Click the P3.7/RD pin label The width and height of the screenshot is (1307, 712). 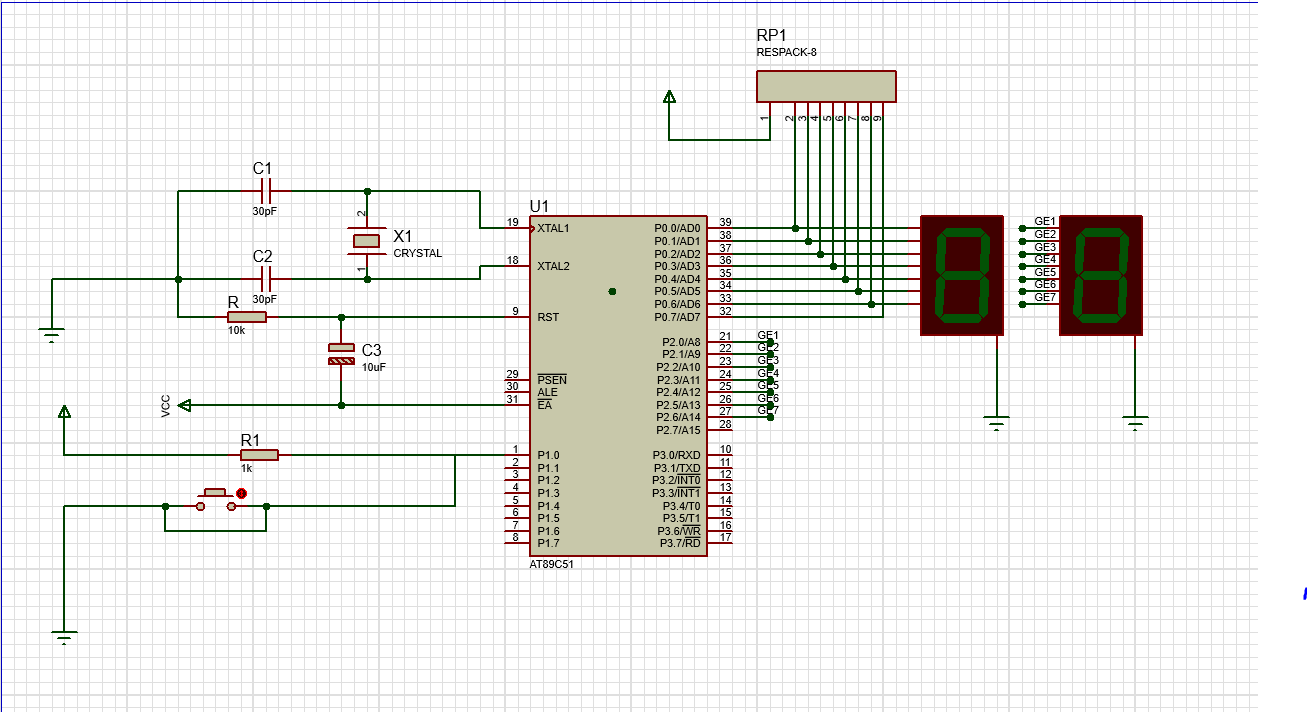679,543
